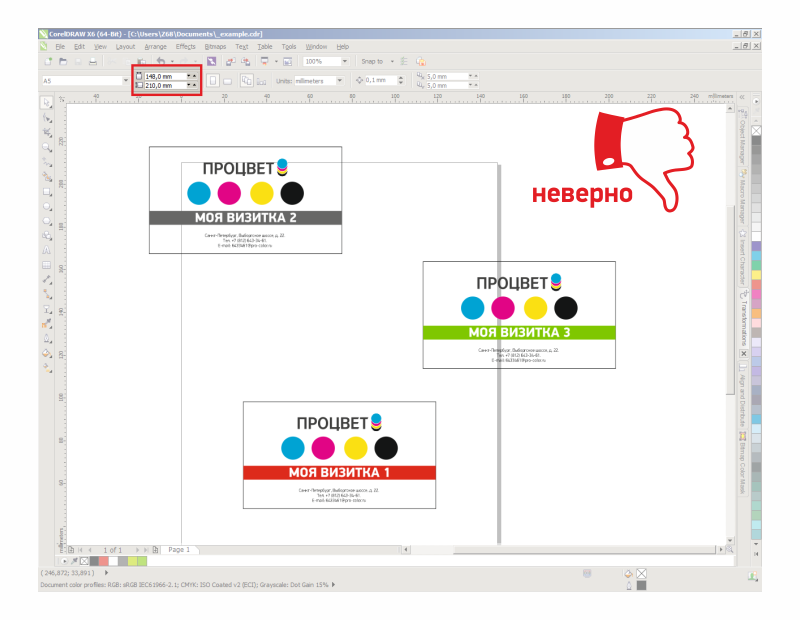Click the Import icon in toolbar
800x620 pixels.
(x=231, y=62)
